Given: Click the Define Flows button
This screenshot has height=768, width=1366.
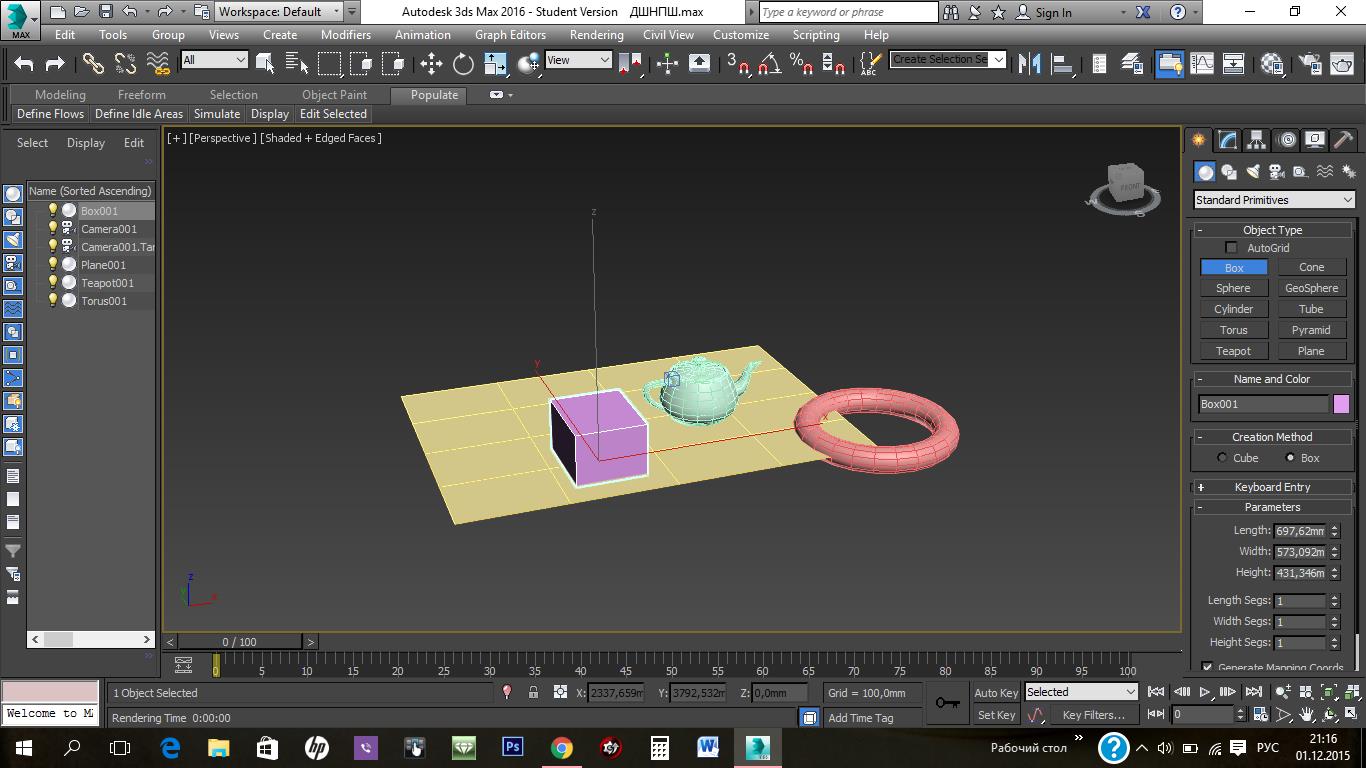Looking at the screenshot, I should pyautogui.click(x=50, y=114).
